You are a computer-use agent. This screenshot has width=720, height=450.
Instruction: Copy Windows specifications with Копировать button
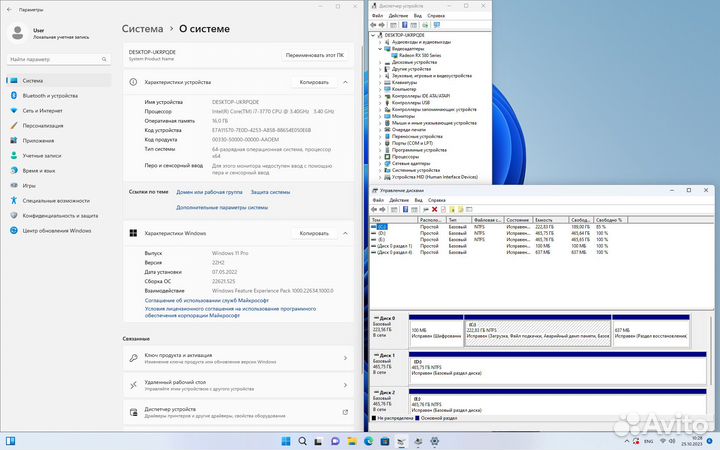point(314,233)
